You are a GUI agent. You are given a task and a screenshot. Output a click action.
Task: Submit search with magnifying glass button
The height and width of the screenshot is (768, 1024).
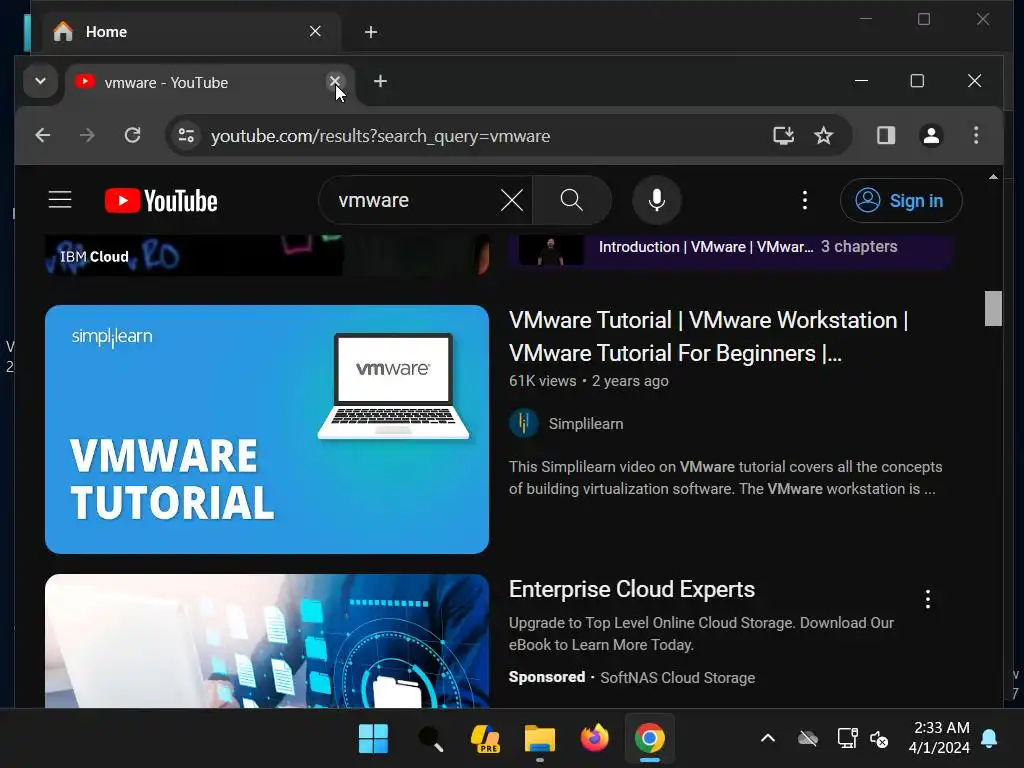coord(571,200)
